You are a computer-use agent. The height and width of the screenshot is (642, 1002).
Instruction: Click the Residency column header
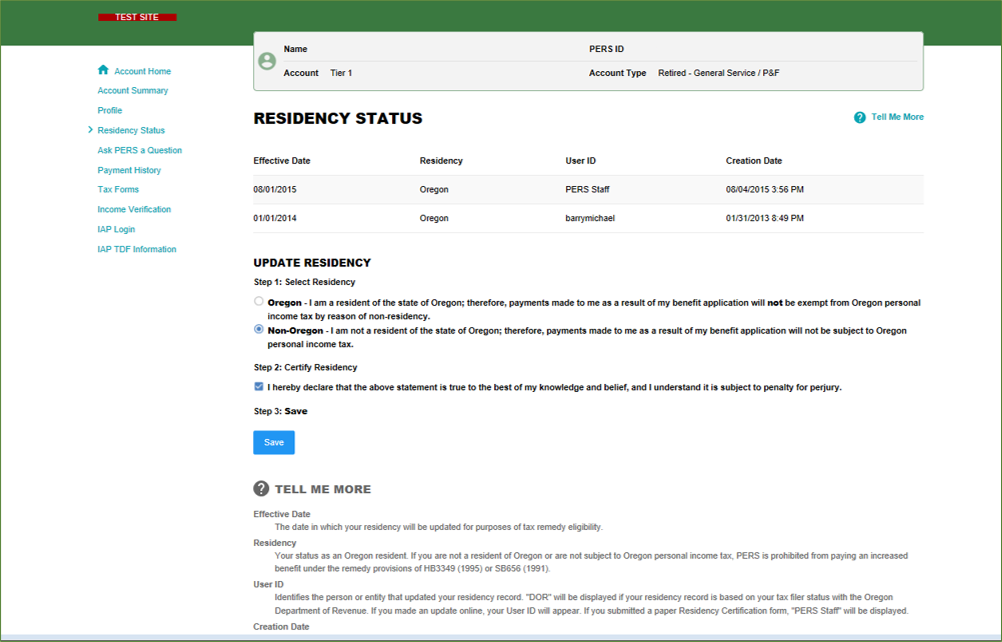pos(441,161)
